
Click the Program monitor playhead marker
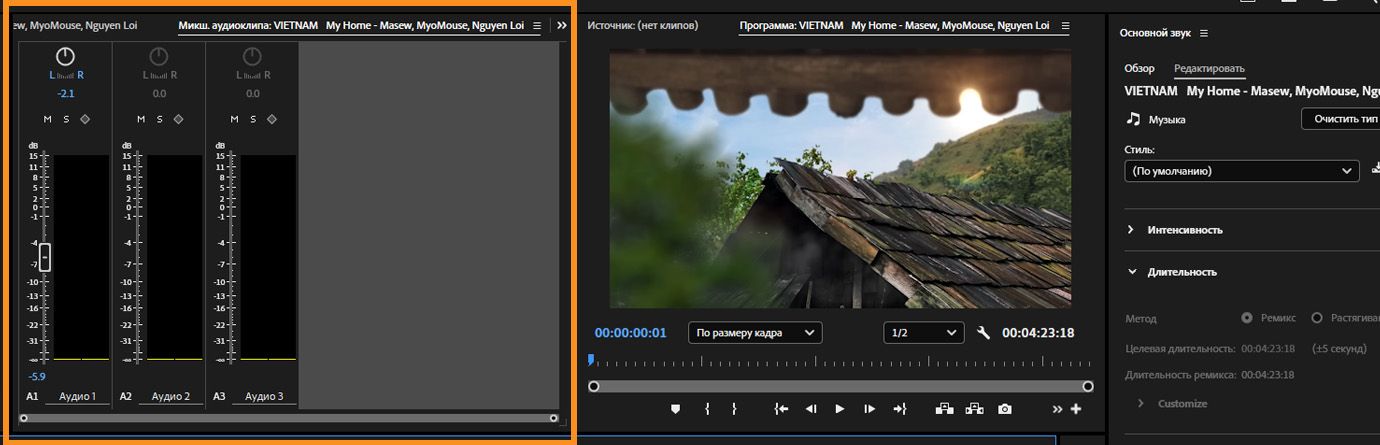point(591,359)
